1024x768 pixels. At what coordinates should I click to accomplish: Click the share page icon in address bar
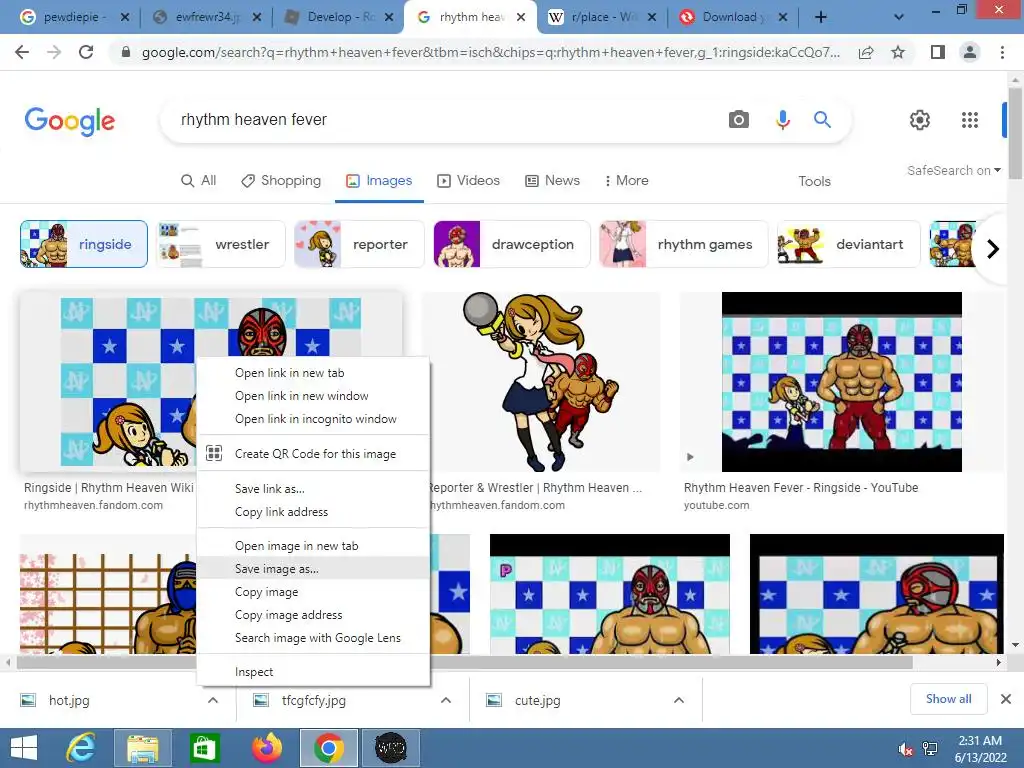[x=866, y=52]
